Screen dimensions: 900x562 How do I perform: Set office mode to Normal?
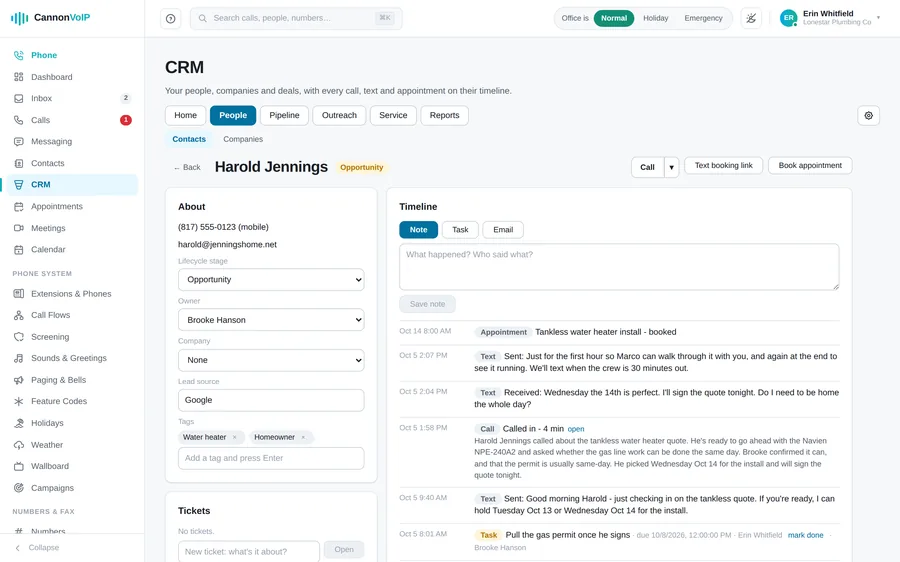[x=614, y=18]
